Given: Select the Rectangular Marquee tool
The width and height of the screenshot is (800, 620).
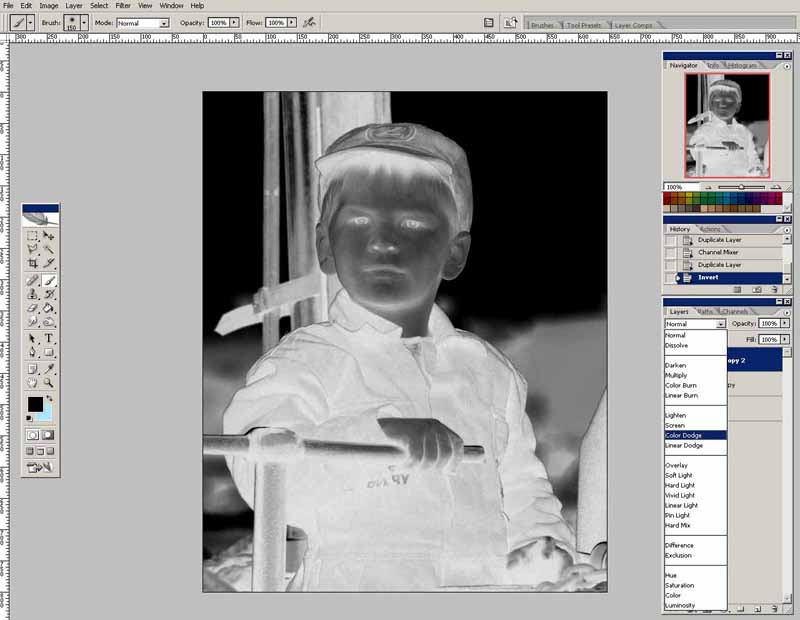Looking at the screenshot, I should (32, 235).
